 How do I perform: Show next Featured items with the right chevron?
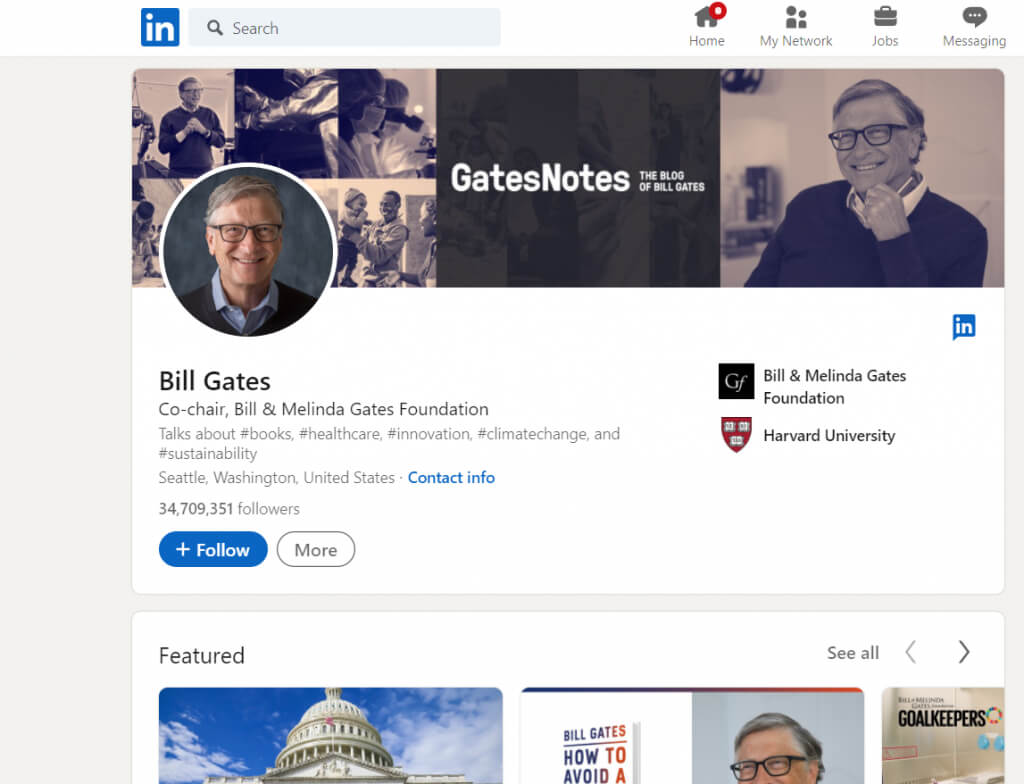[964, 652]
